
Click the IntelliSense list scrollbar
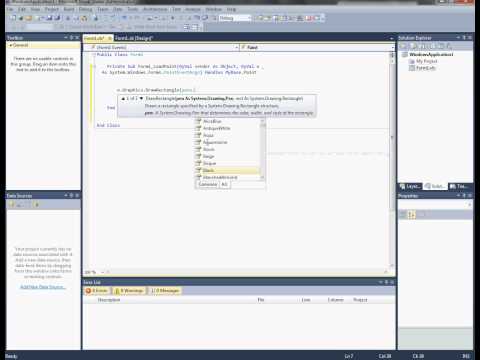(263, 149)
